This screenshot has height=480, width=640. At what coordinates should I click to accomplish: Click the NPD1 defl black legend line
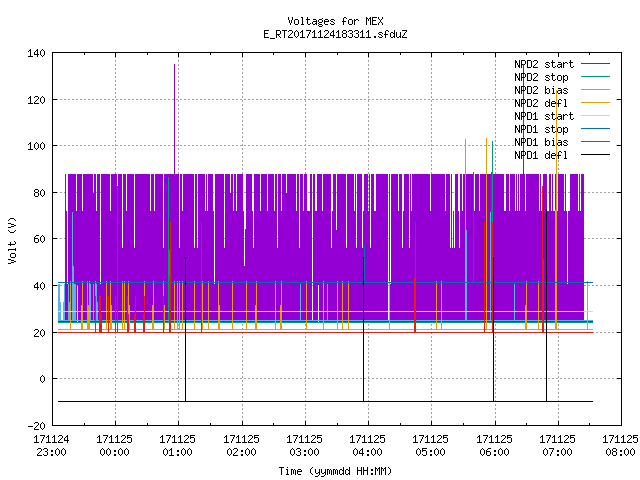click(x=596, y=155)
